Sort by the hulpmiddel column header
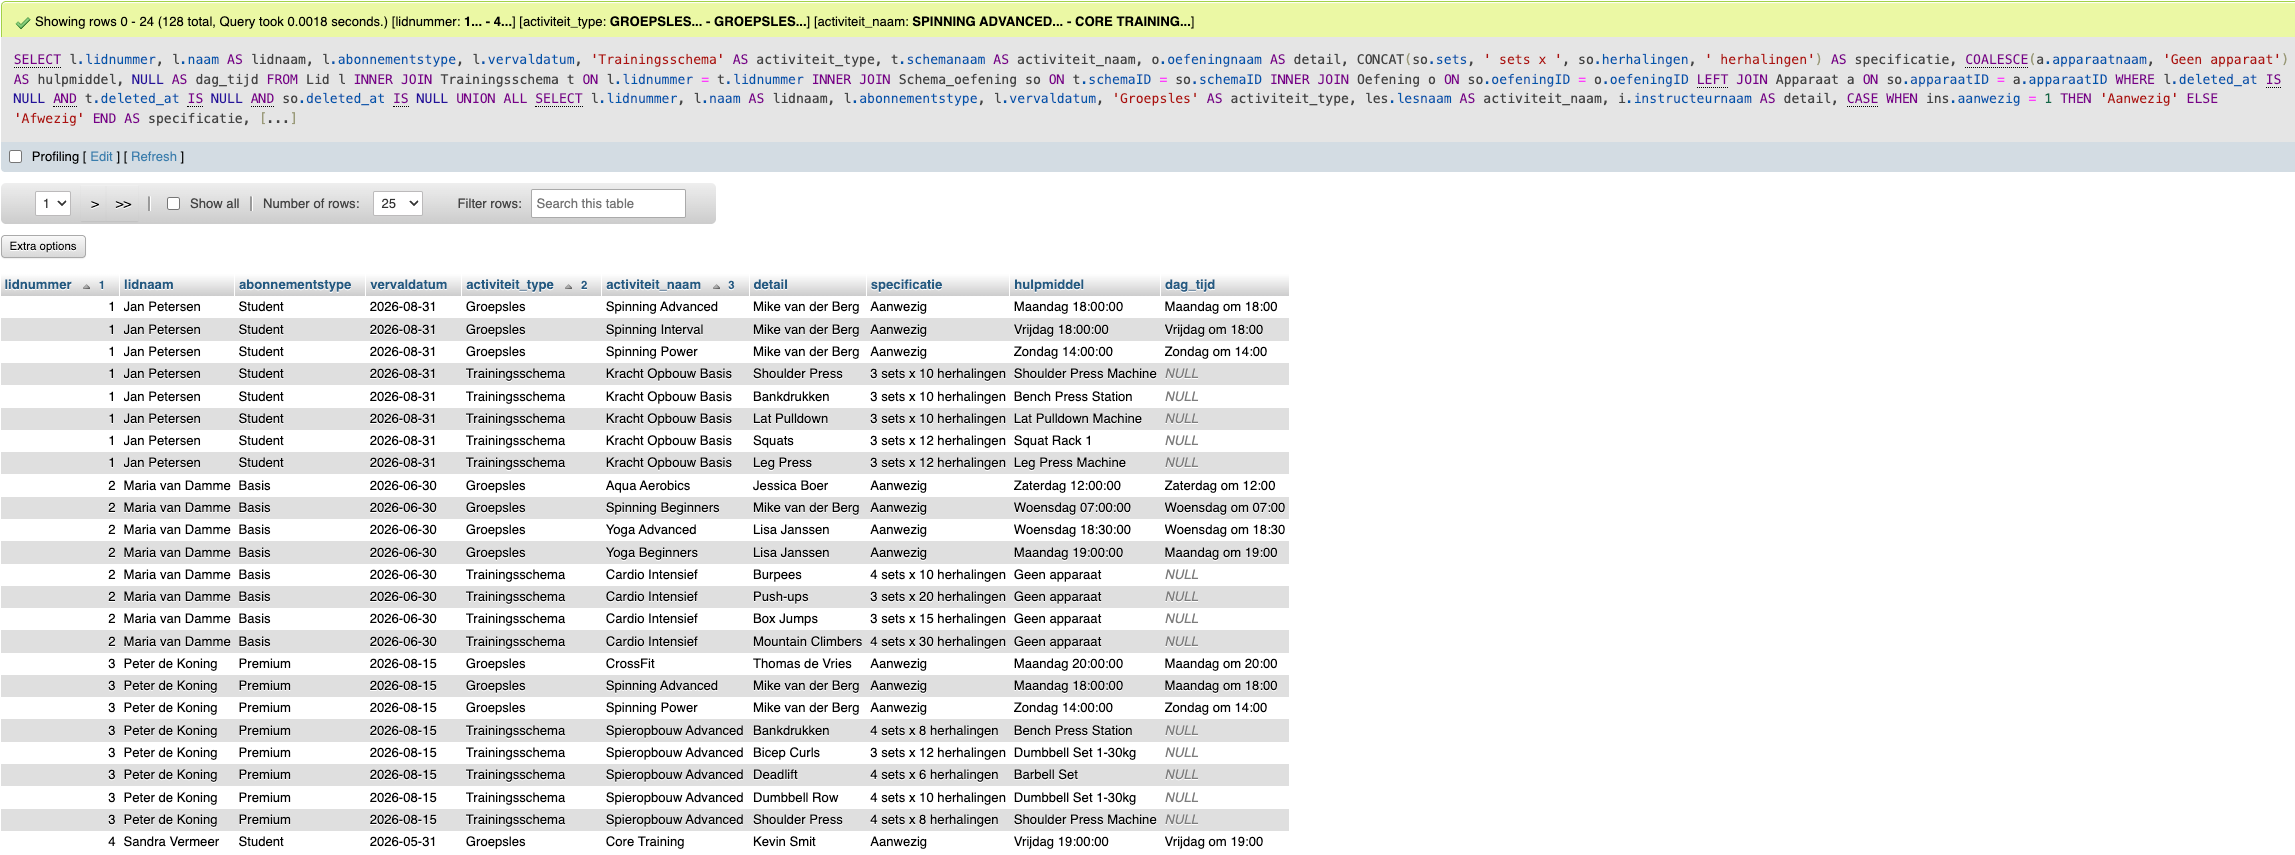This screenshot has width=2295, height=855. pos(1048,285)
